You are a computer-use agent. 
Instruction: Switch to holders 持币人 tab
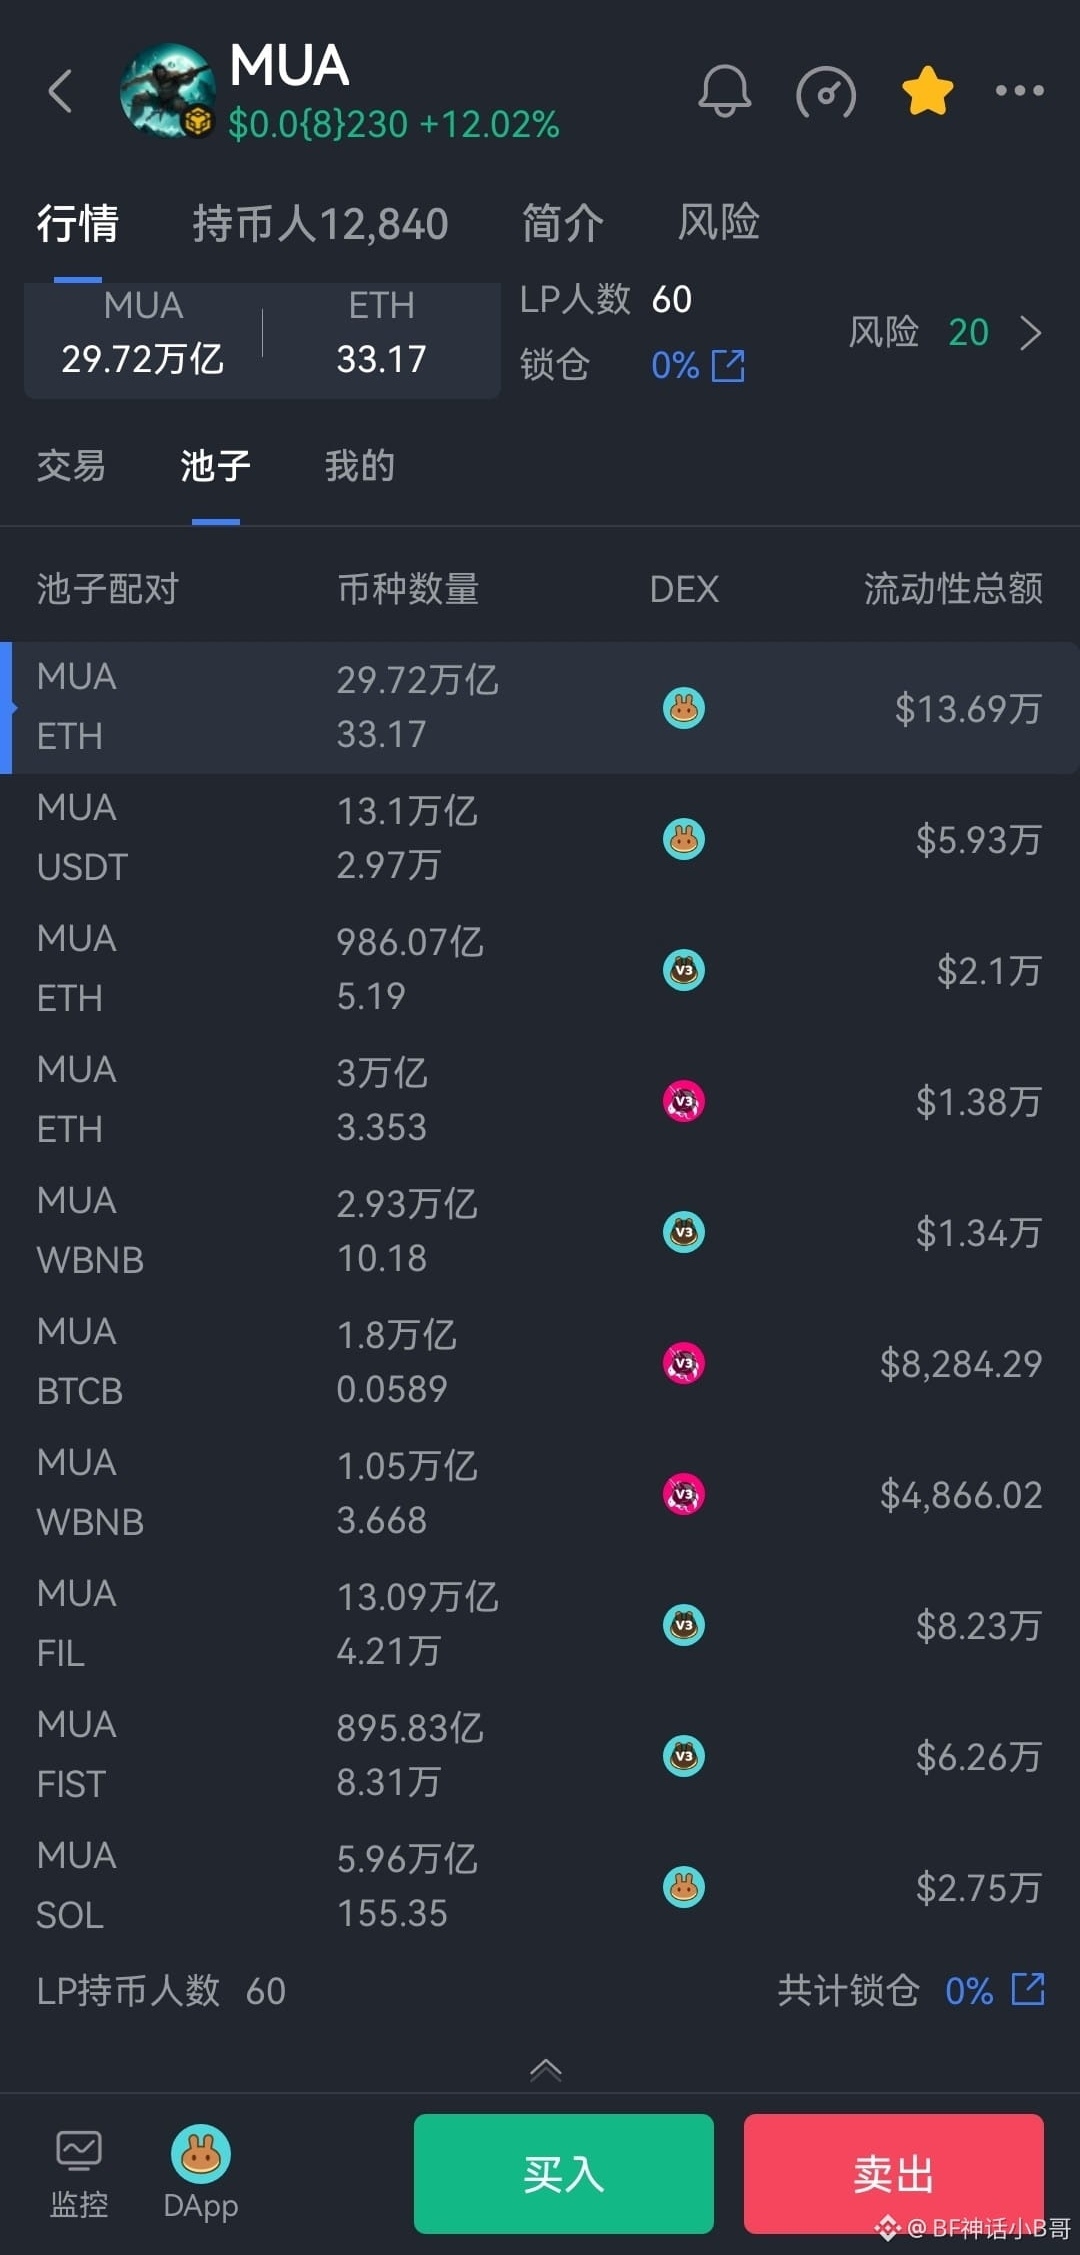coord(320,223)
